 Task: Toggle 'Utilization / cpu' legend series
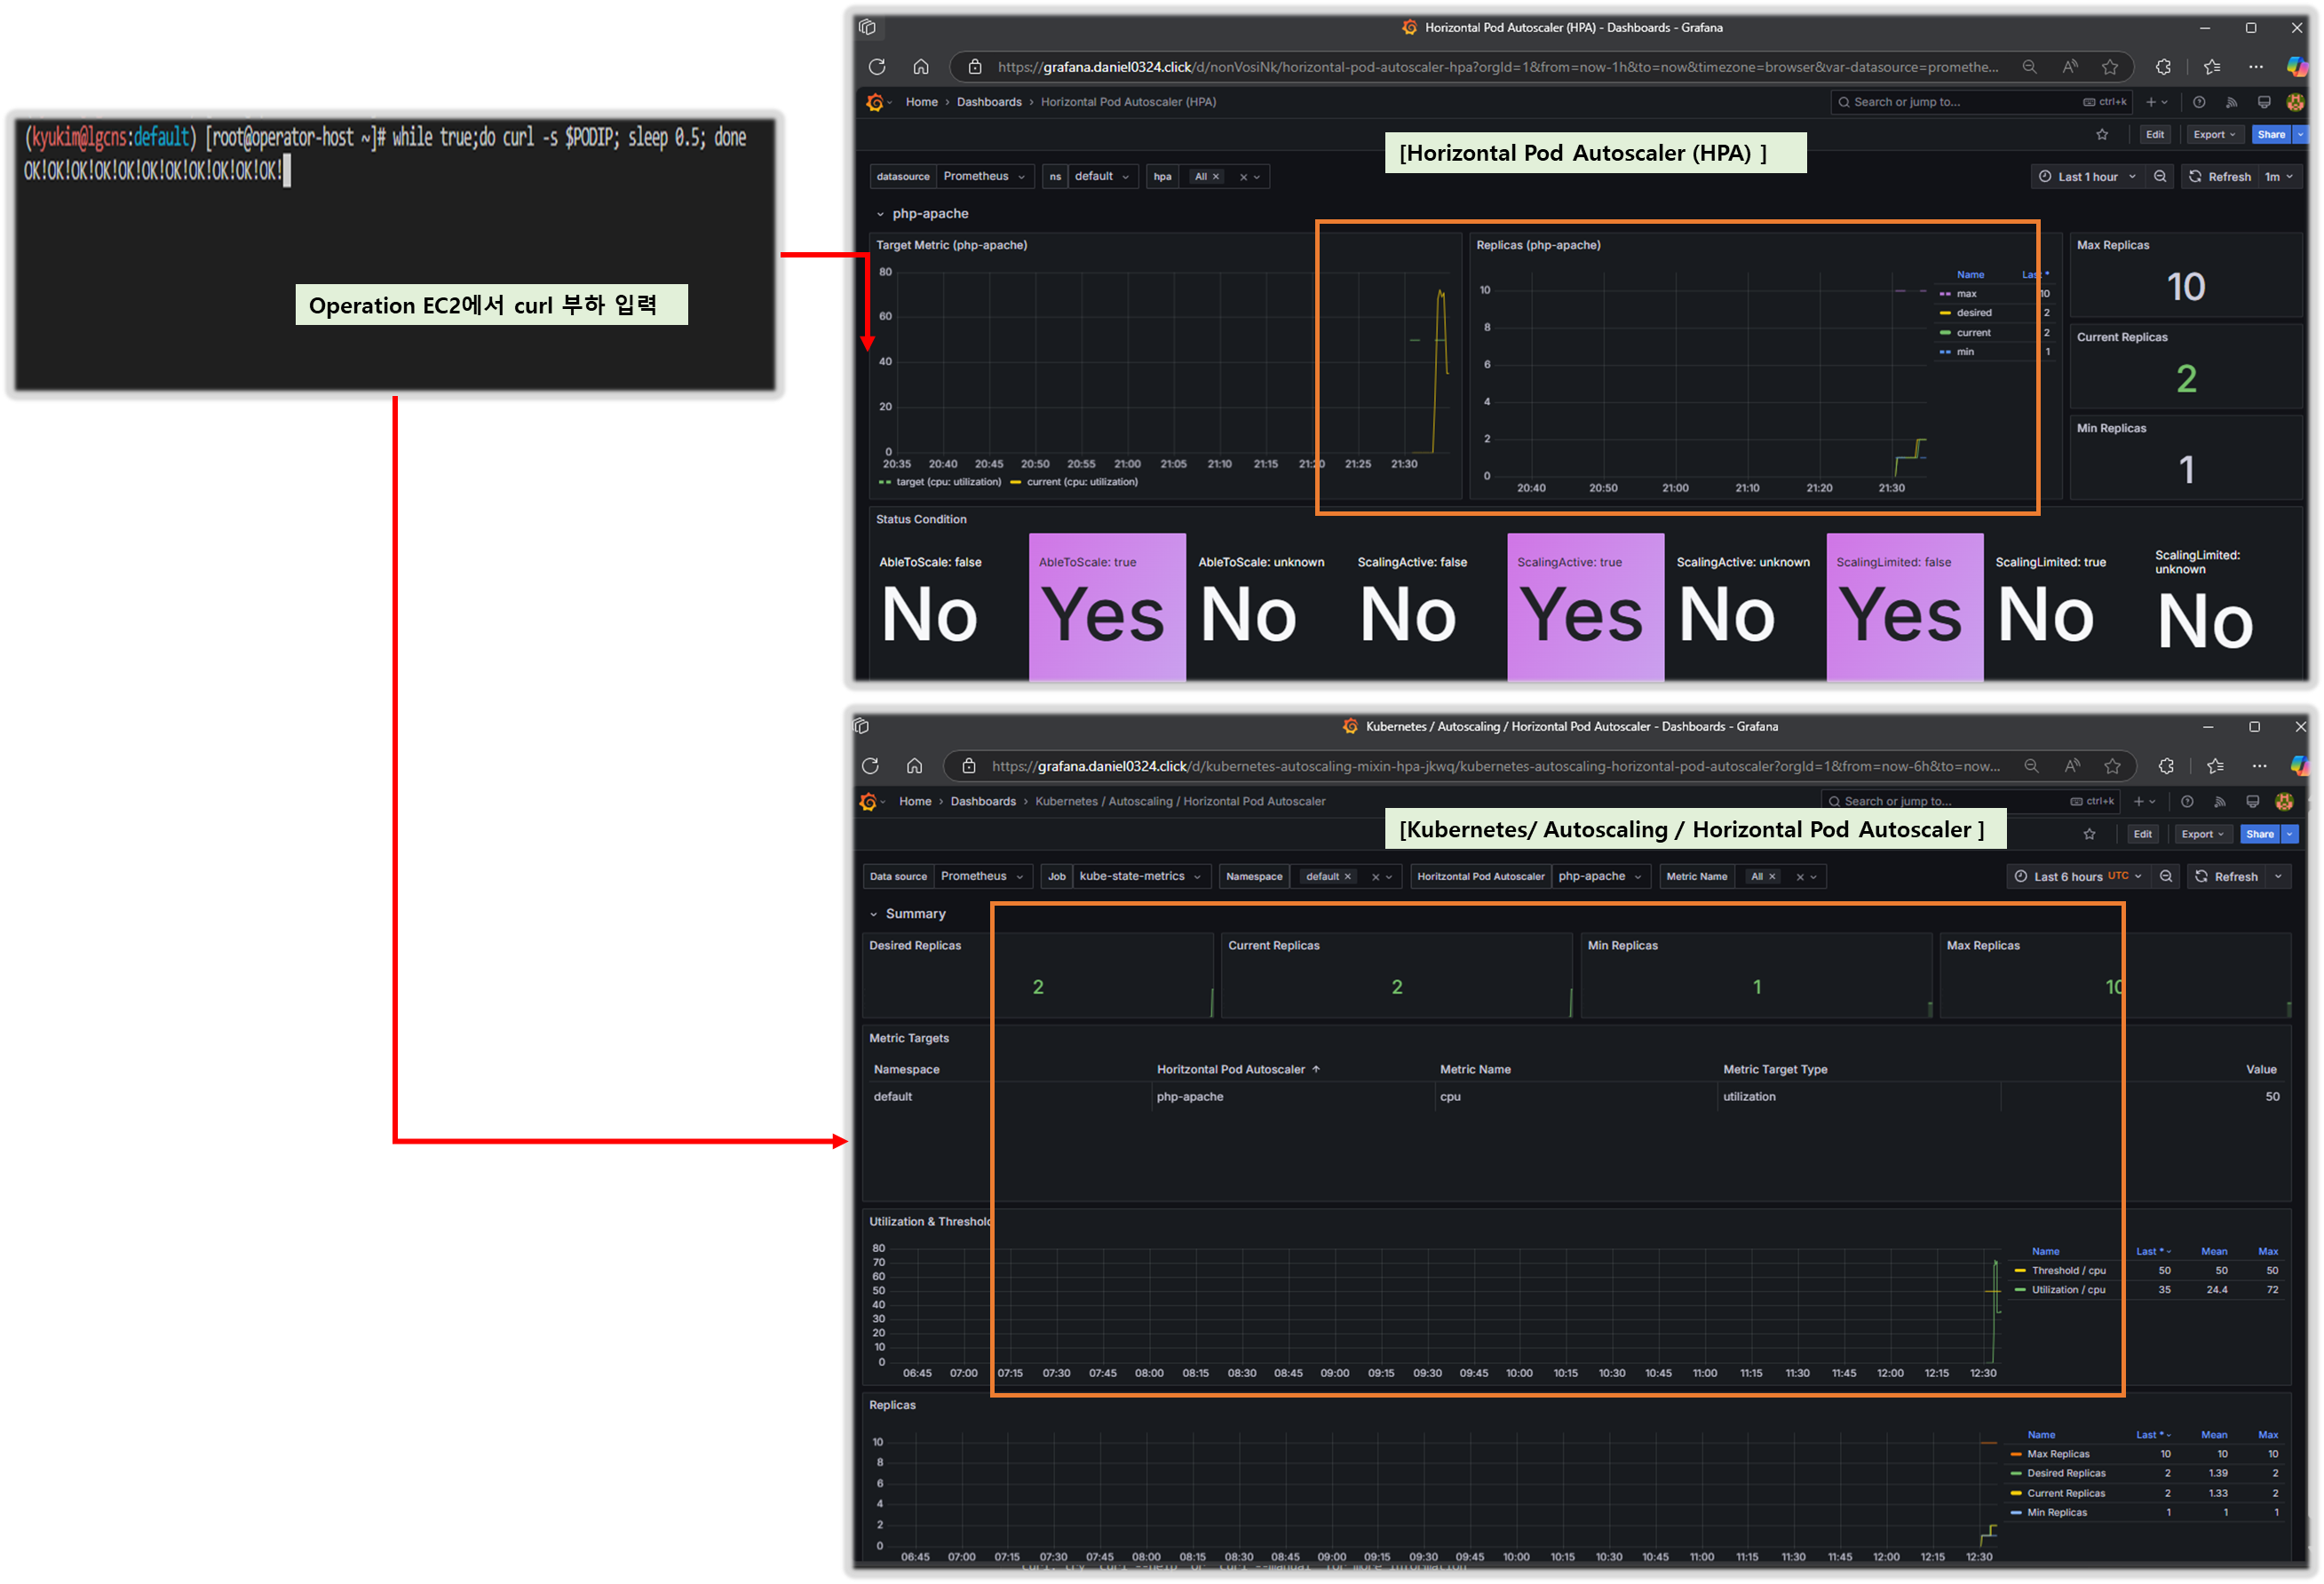pyautogui.click(x=2068, y=1290)
